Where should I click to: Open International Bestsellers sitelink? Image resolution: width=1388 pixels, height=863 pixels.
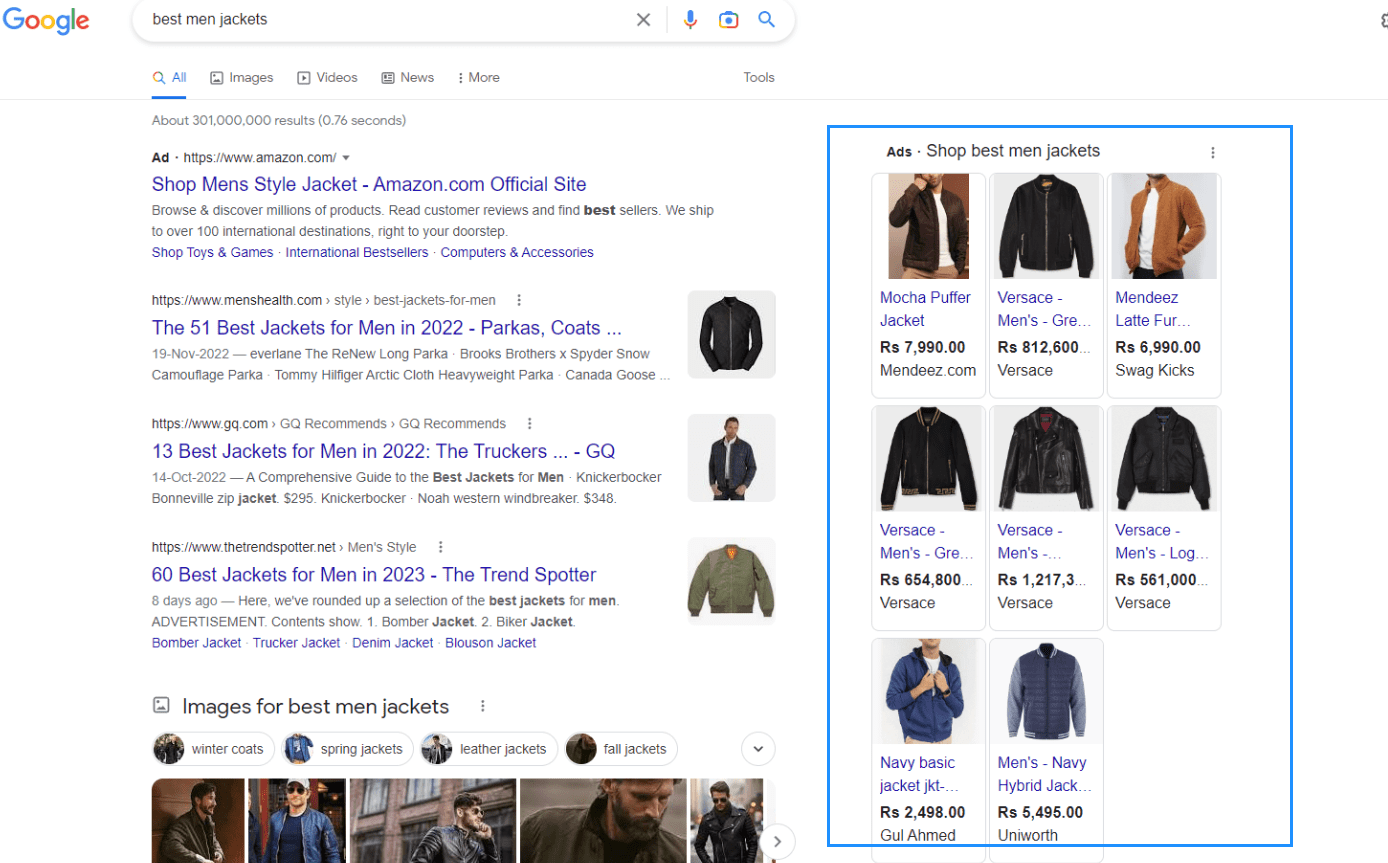[357, 252]
